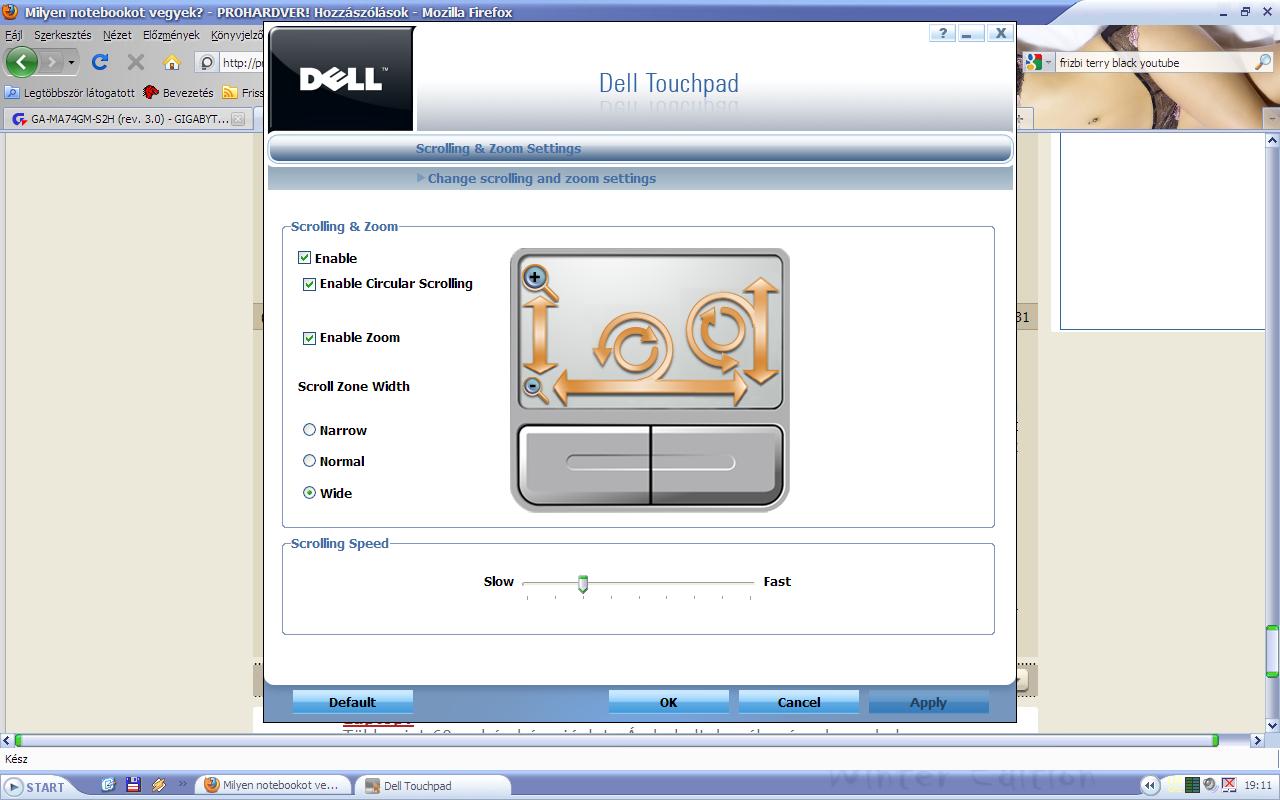Click the search magnifier in Firefox search box
Viewport: 1280px width, 800px height.
[1263, 62]
